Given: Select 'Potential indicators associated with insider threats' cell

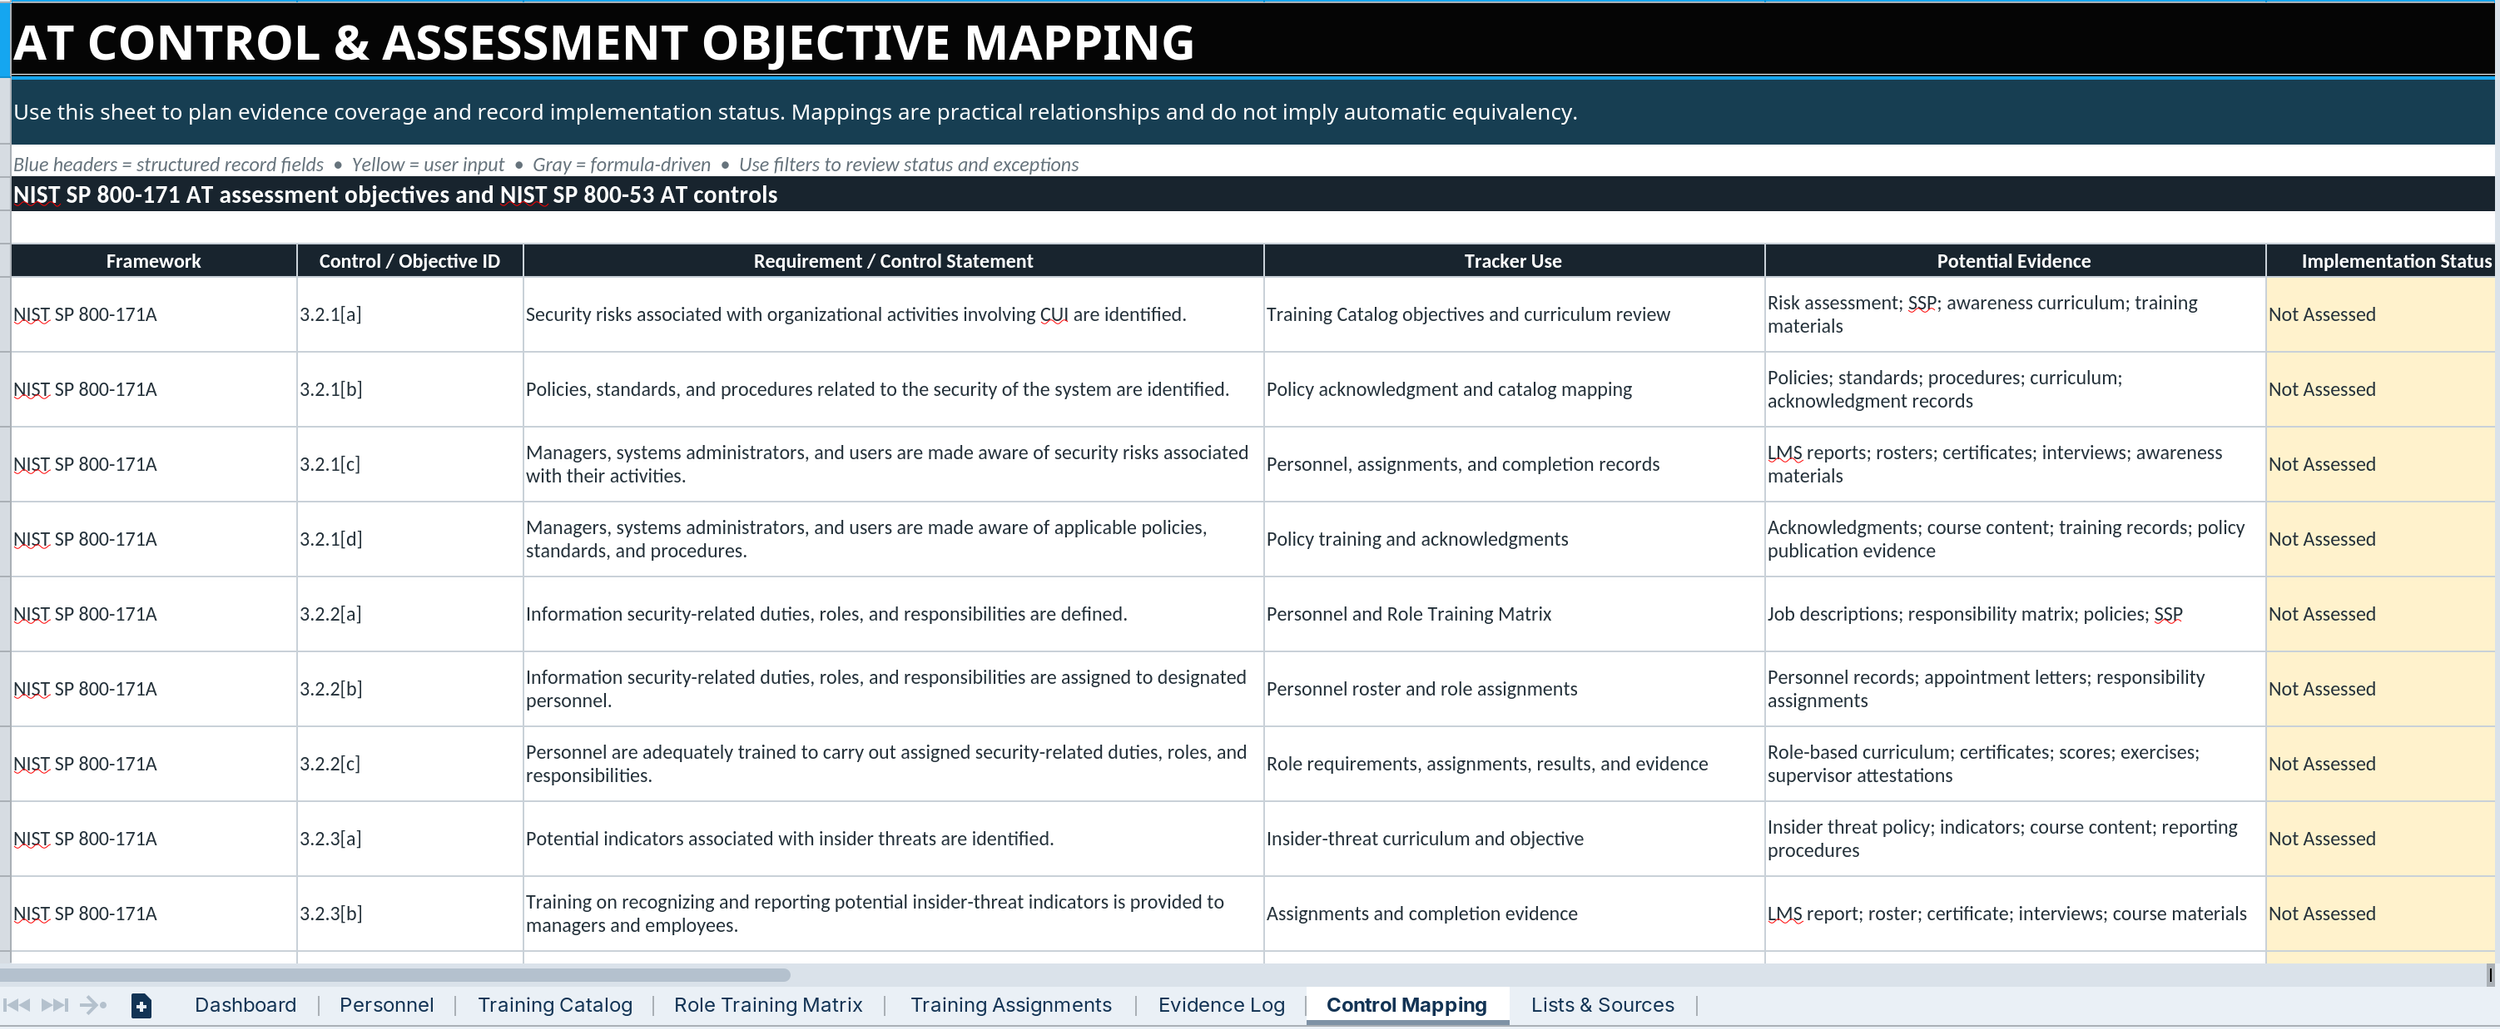Looking at the screenshot, I should click(x=893, y=839).
